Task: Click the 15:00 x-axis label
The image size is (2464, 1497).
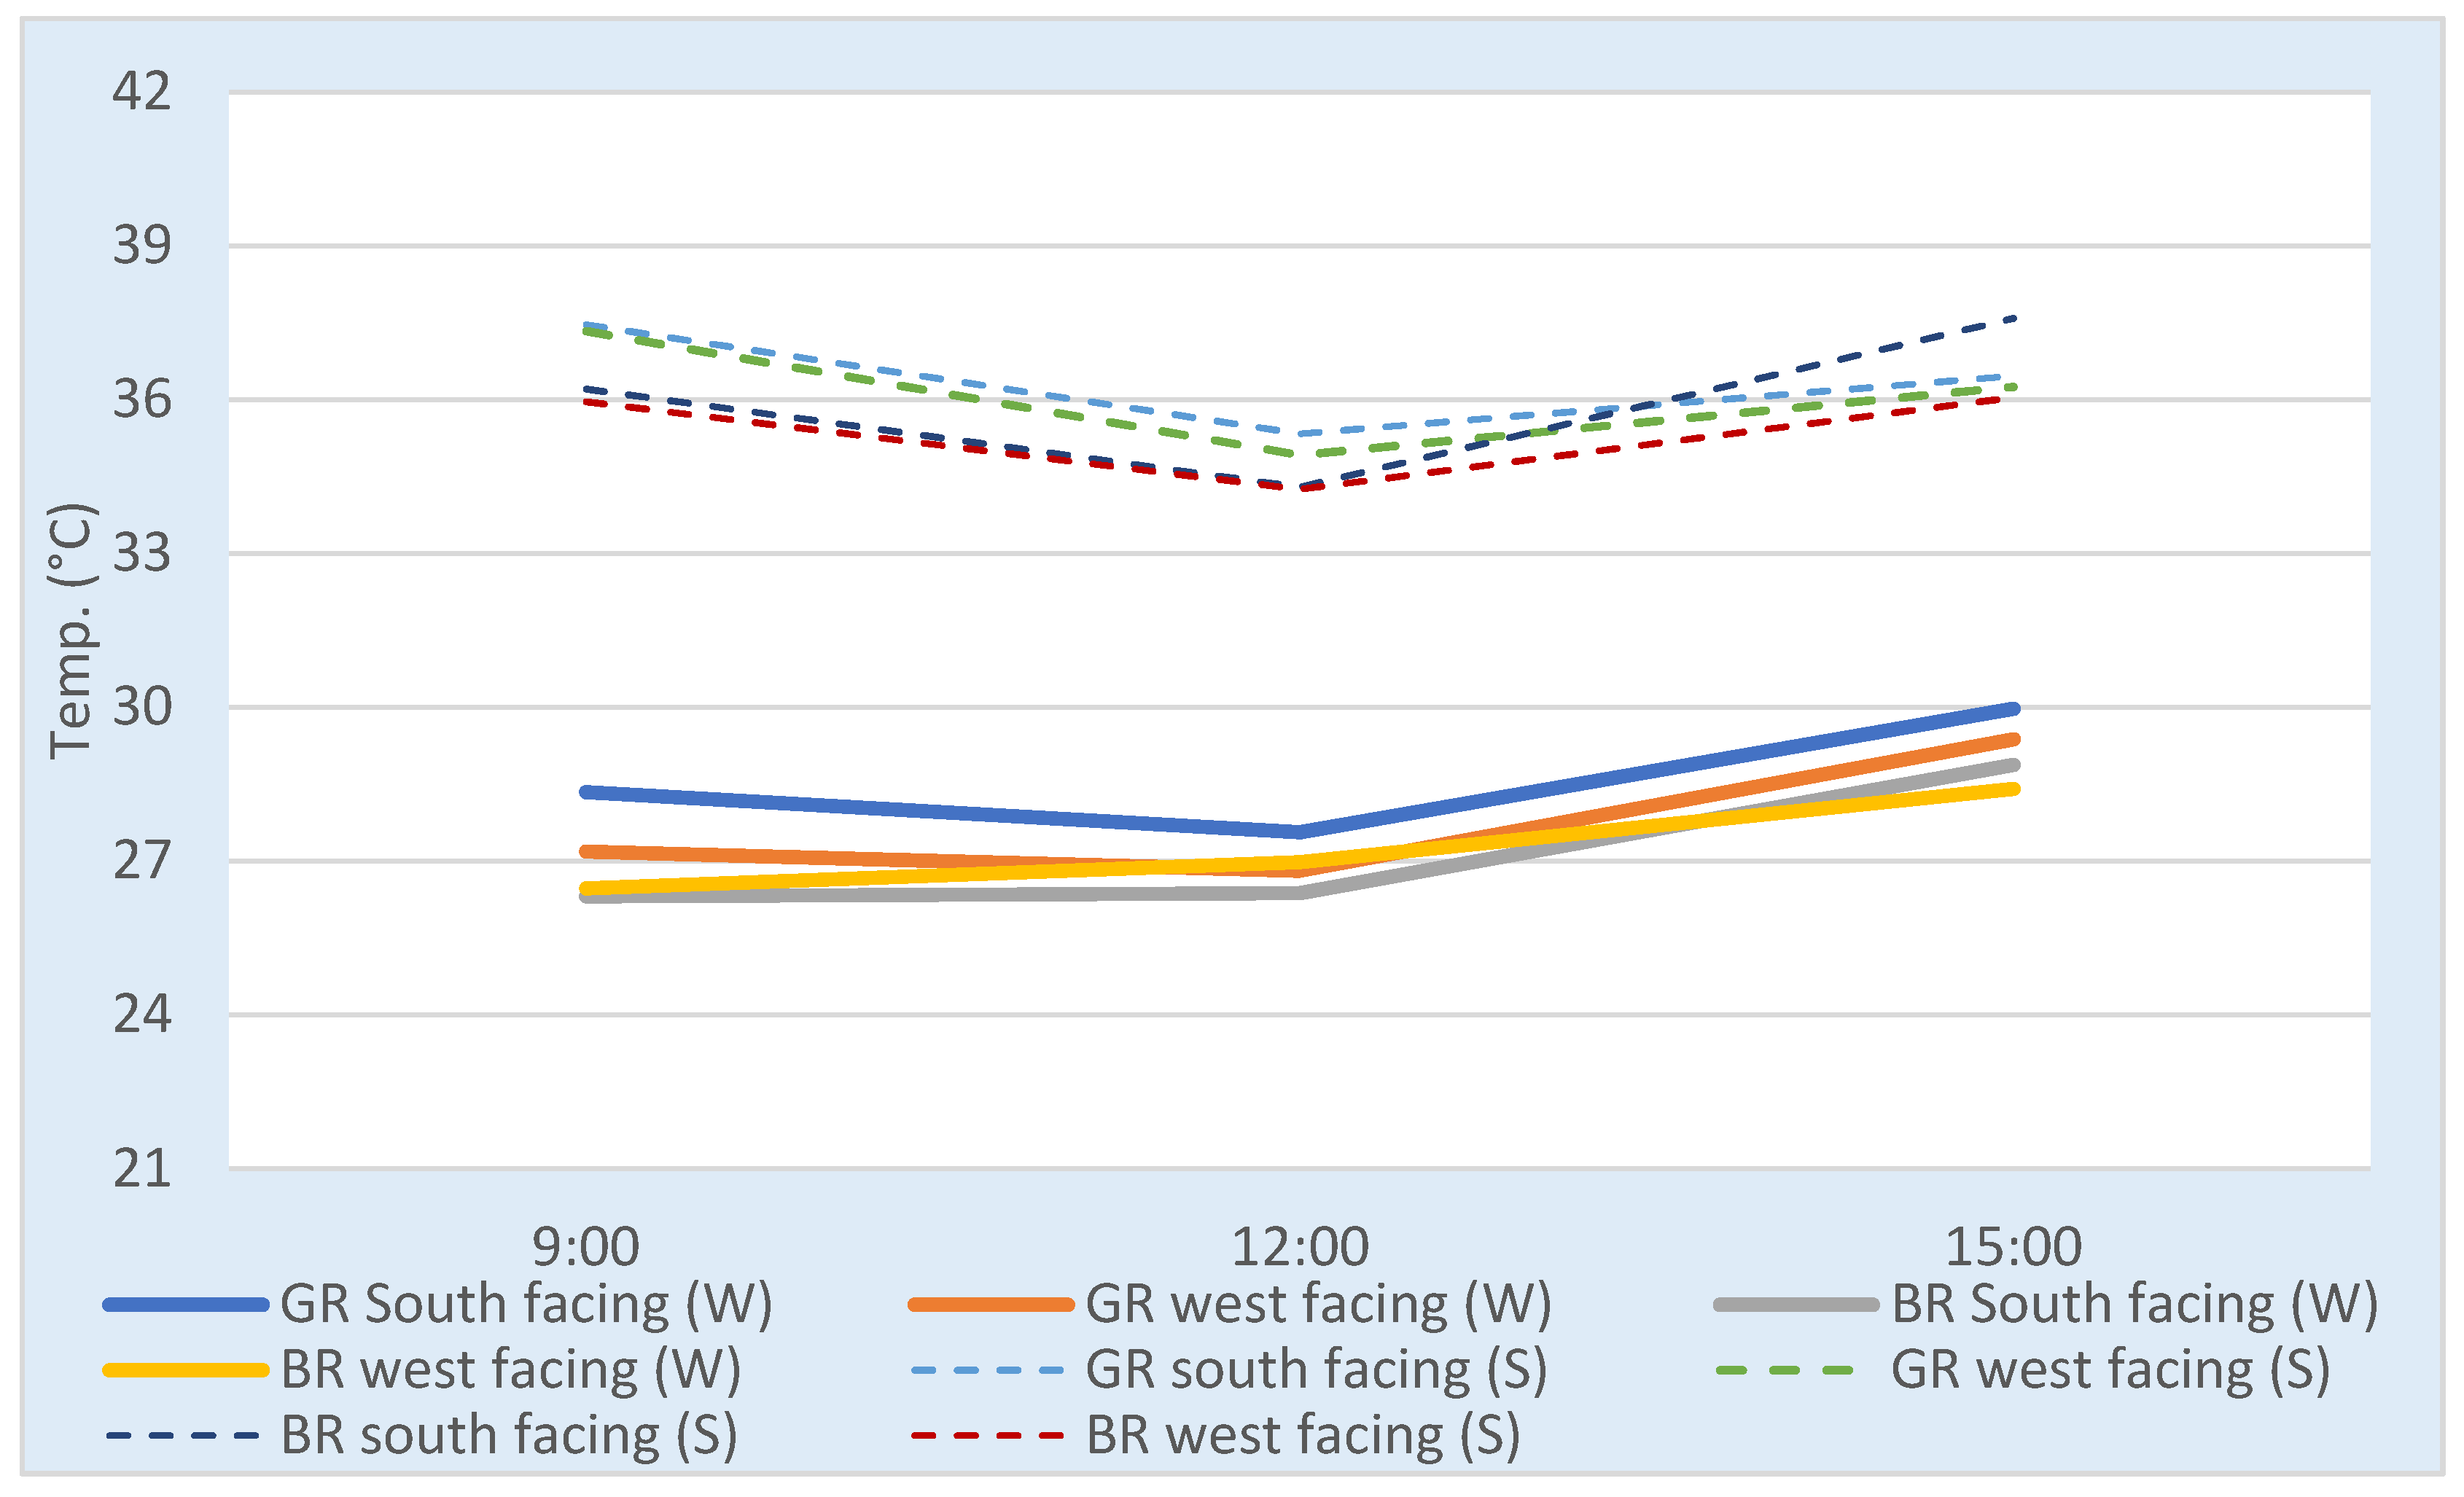Action: pyautogui.click(x=2013, y=1247)
